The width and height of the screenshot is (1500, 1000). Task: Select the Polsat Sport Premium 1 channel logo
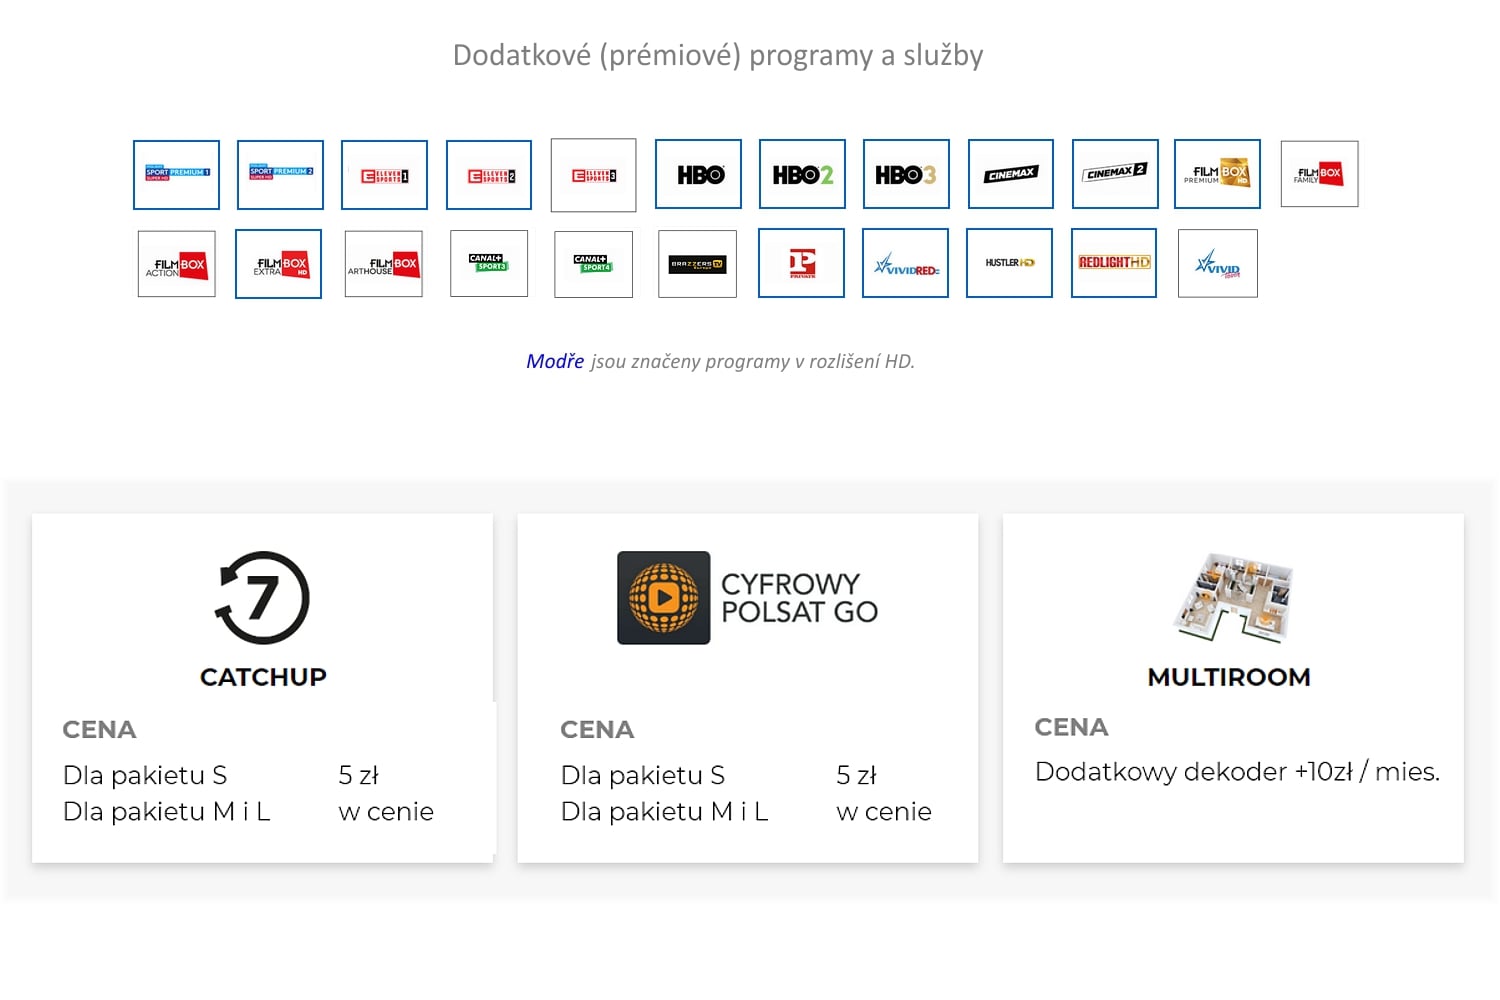(176, 175)
